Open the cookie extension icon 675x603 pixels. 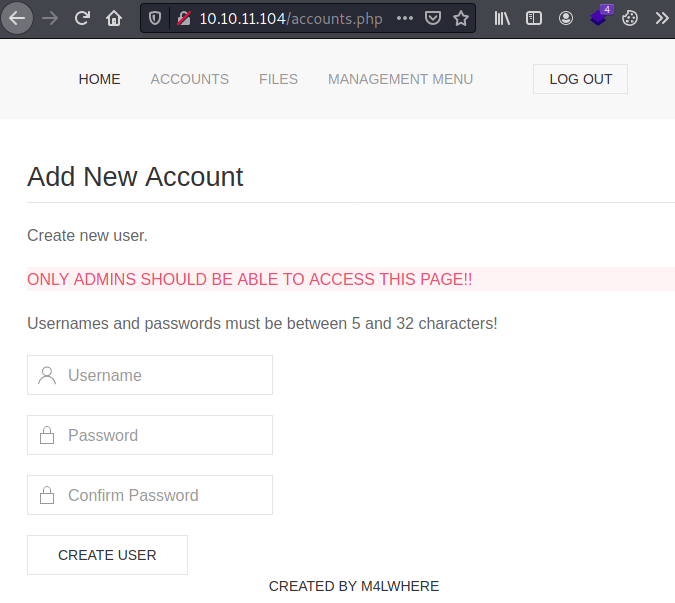pos(630,18)
